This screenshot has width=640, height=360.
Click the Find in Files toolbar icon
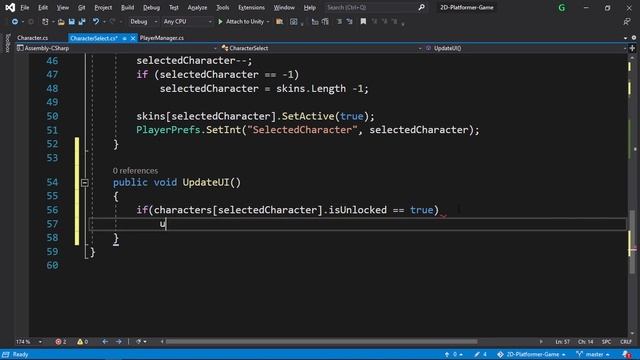click(279, 22)
